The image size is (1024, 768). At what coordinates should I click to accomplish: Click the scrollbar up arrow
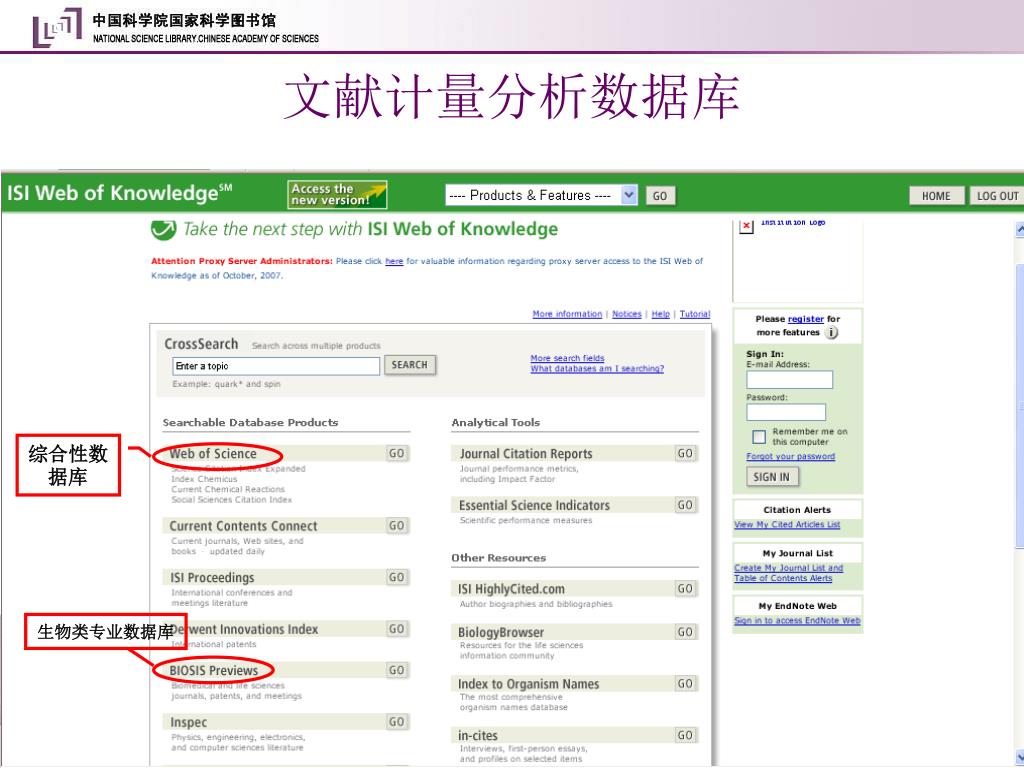click(1019, 229)
